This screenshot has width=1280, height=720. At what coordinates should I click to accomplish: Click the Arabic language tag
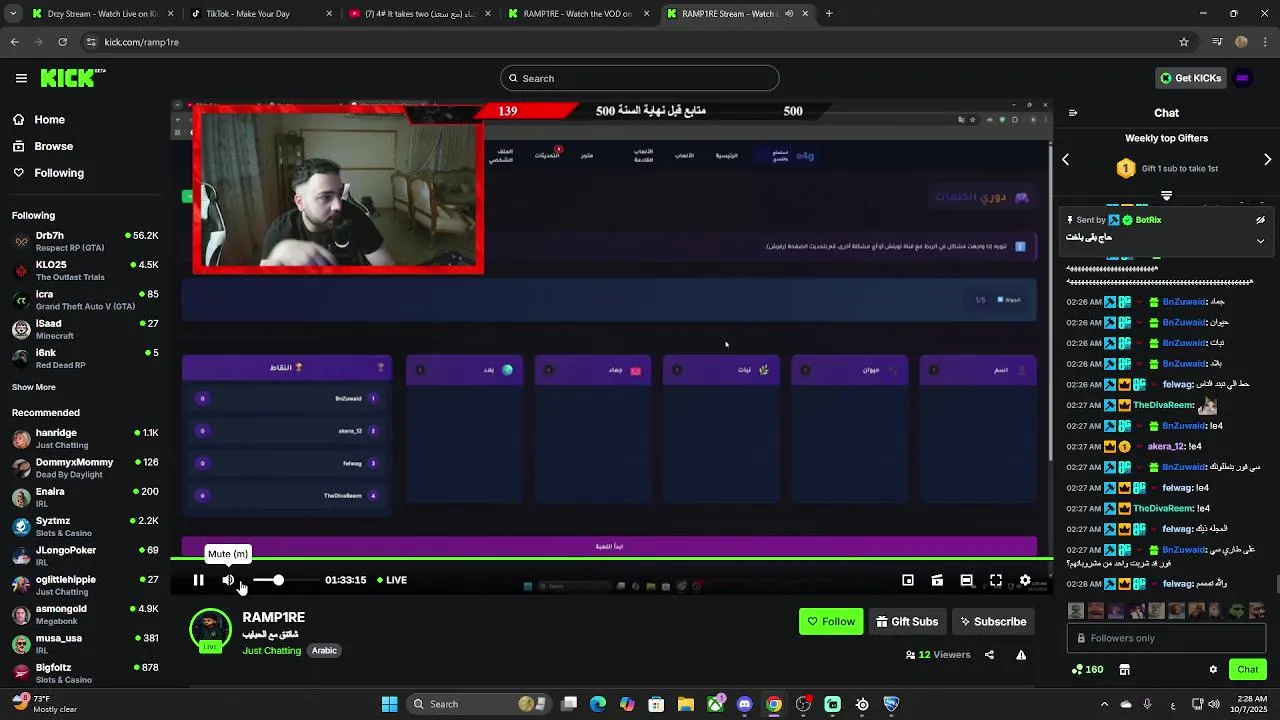click(x=324, y=650)
